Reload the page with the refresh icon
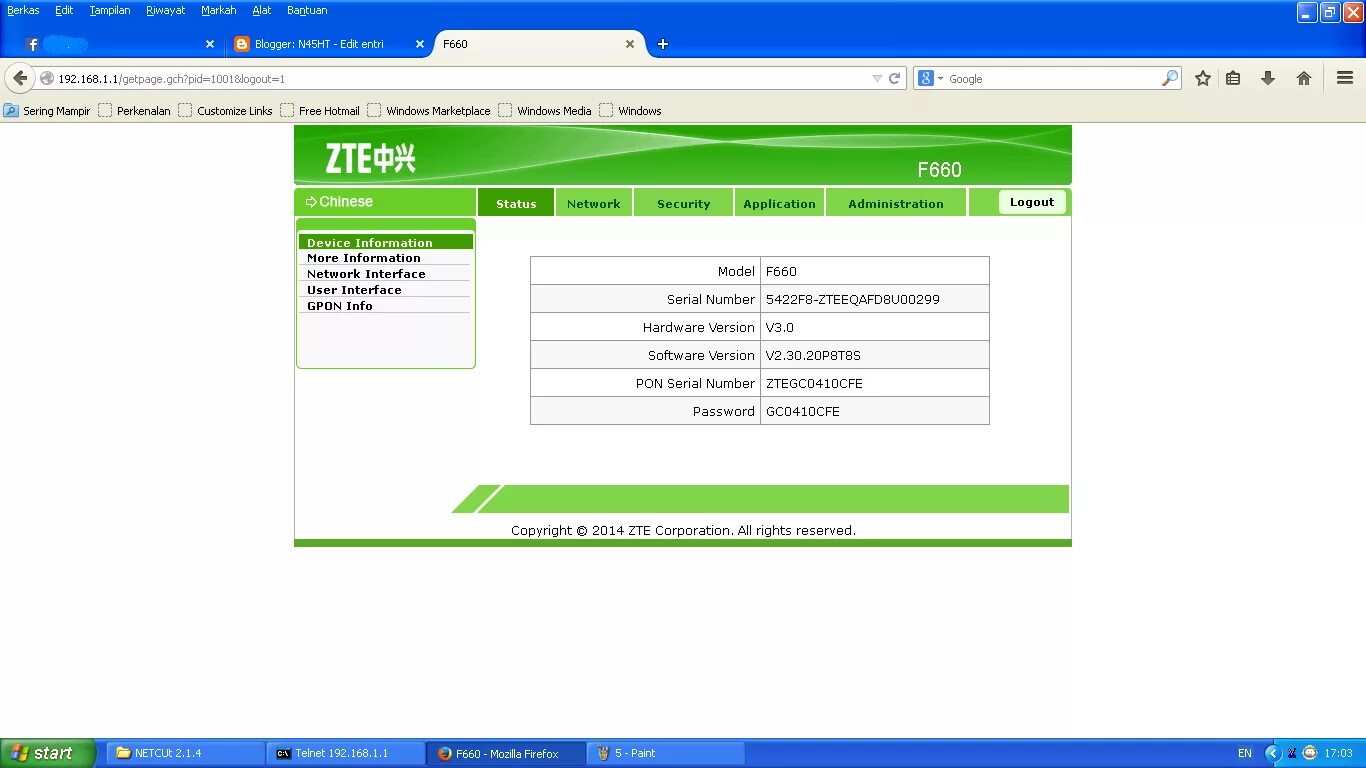The image size is (1366, 768). (895, 78)
